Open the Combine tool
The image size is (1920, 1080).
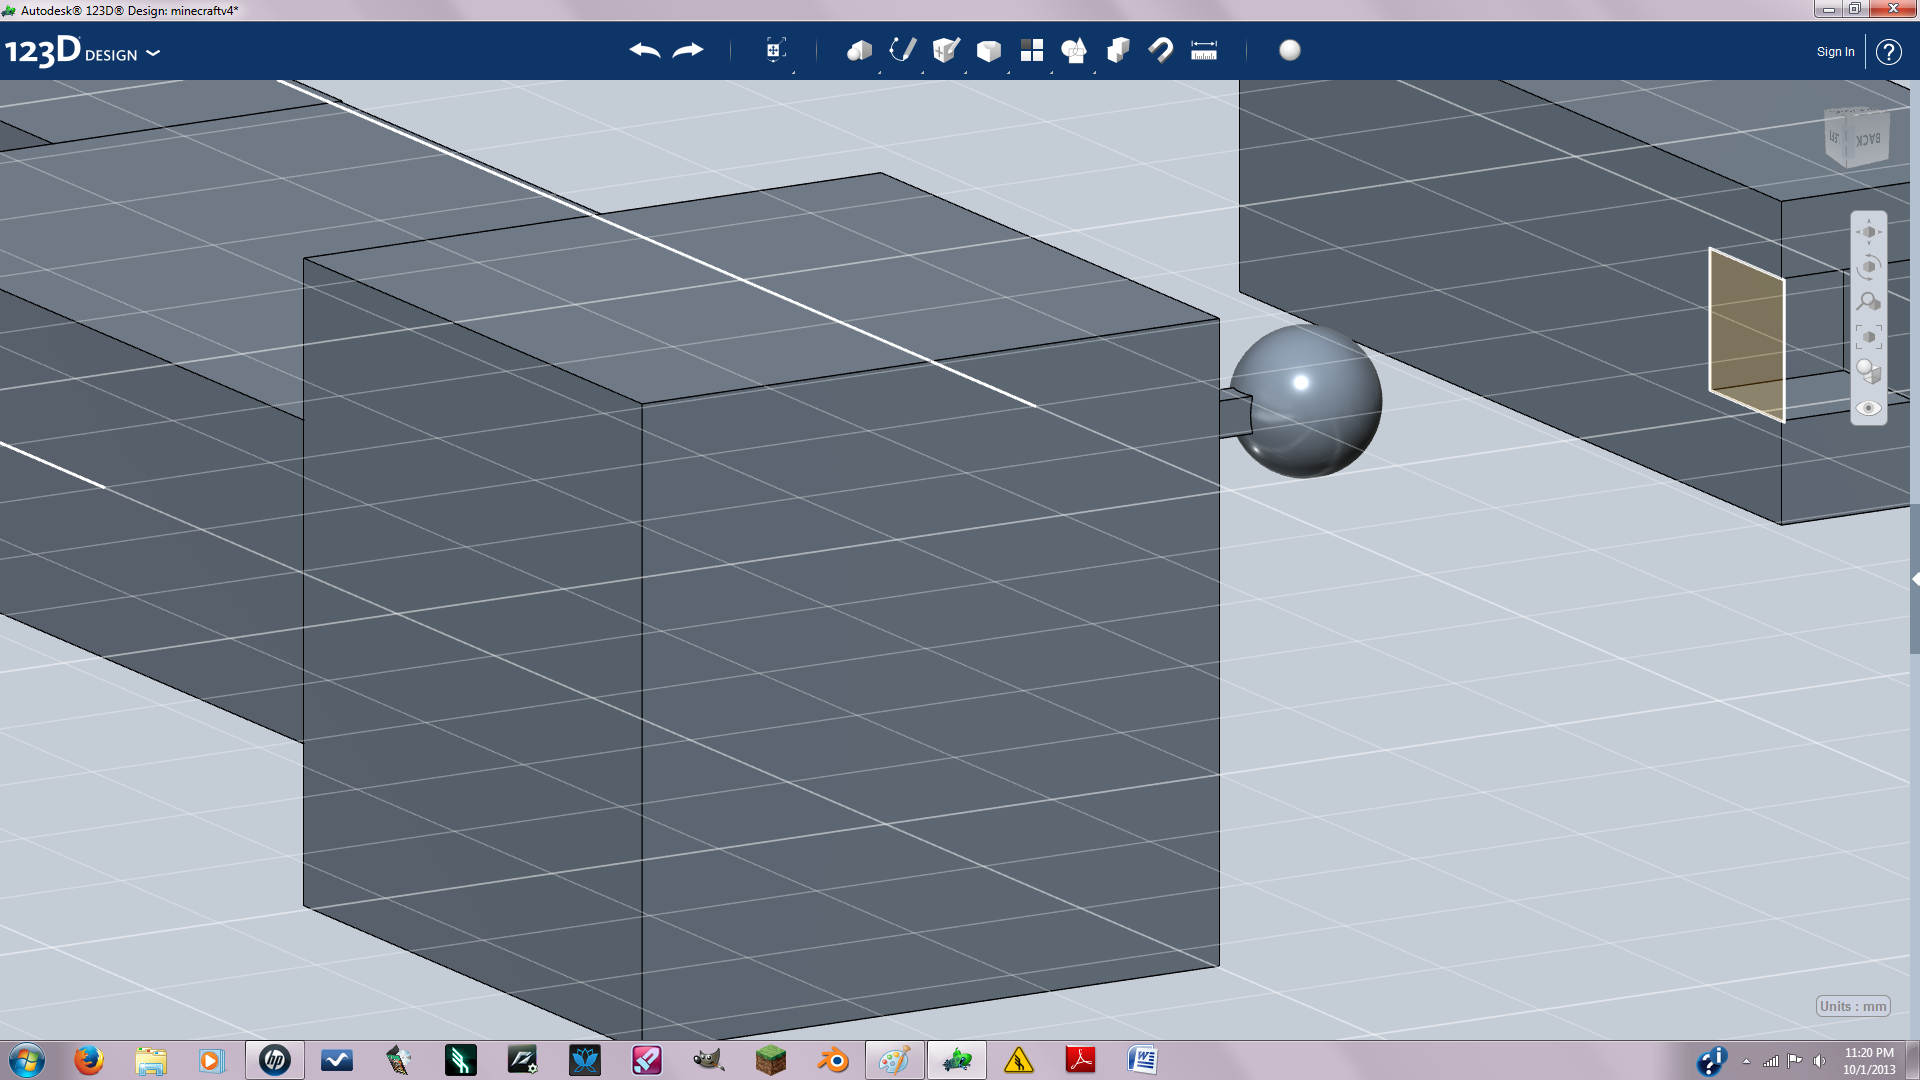click(x=1118, y=50)
